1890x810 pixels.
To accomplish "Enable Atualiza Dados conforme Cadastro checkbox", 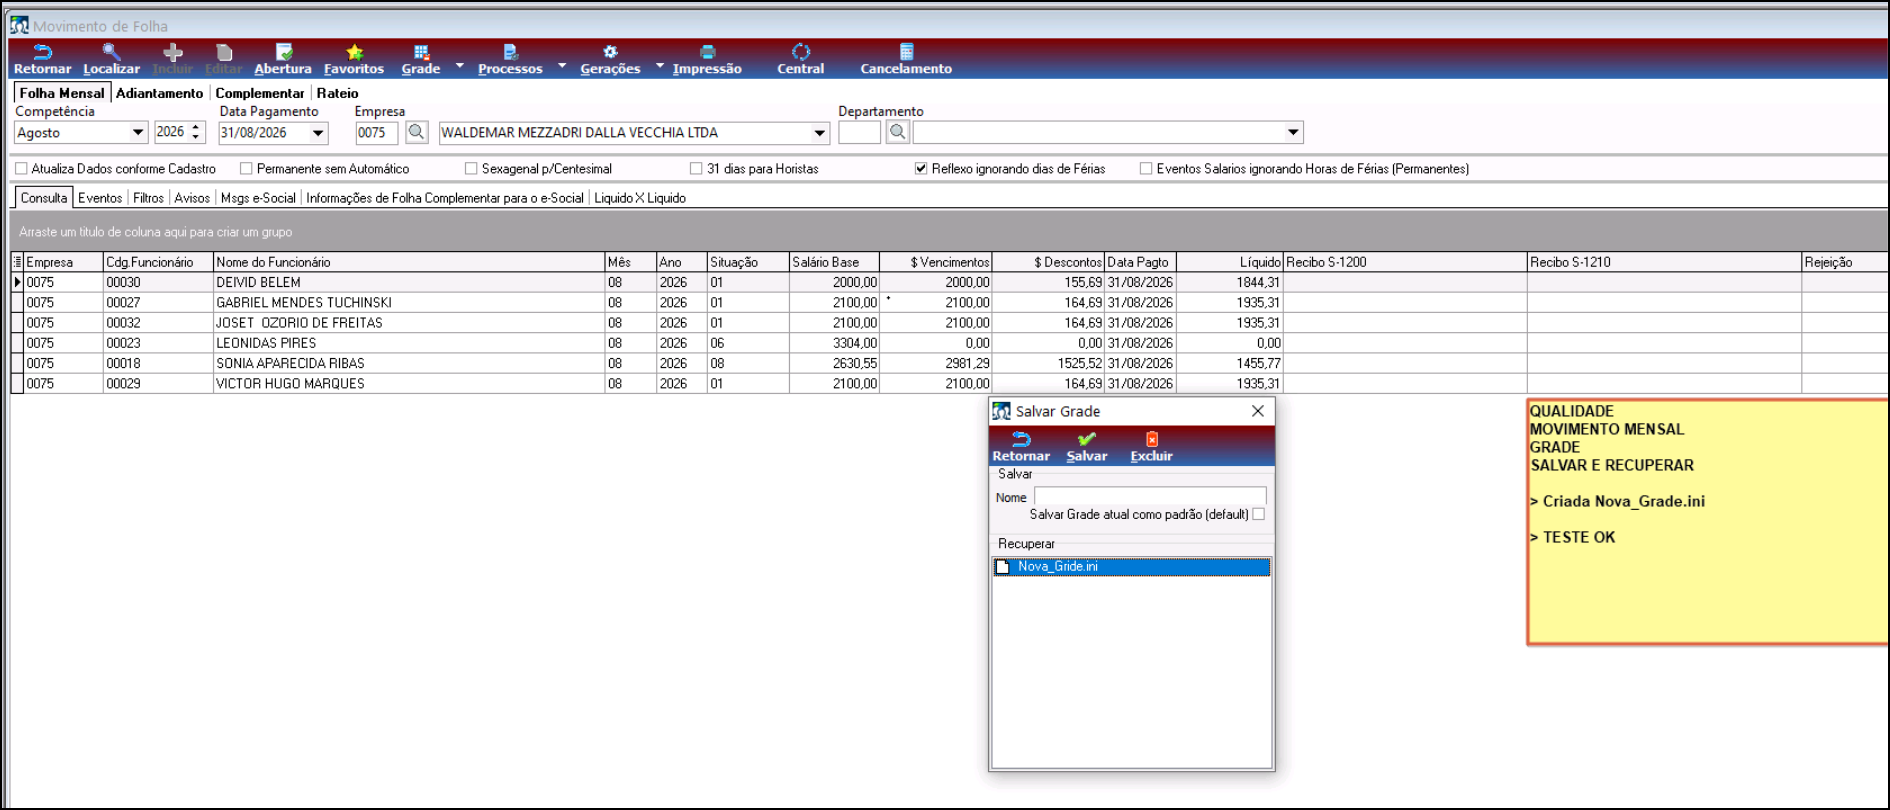I will (x=21, y=169).
